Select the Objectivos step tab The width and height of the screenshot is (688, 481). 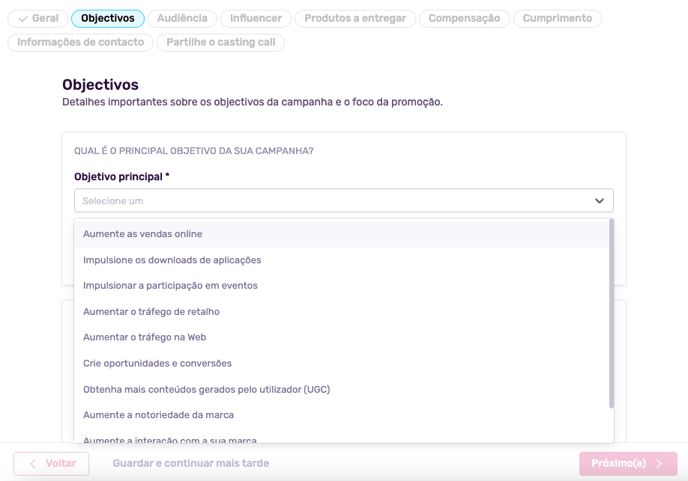[108, 18]
